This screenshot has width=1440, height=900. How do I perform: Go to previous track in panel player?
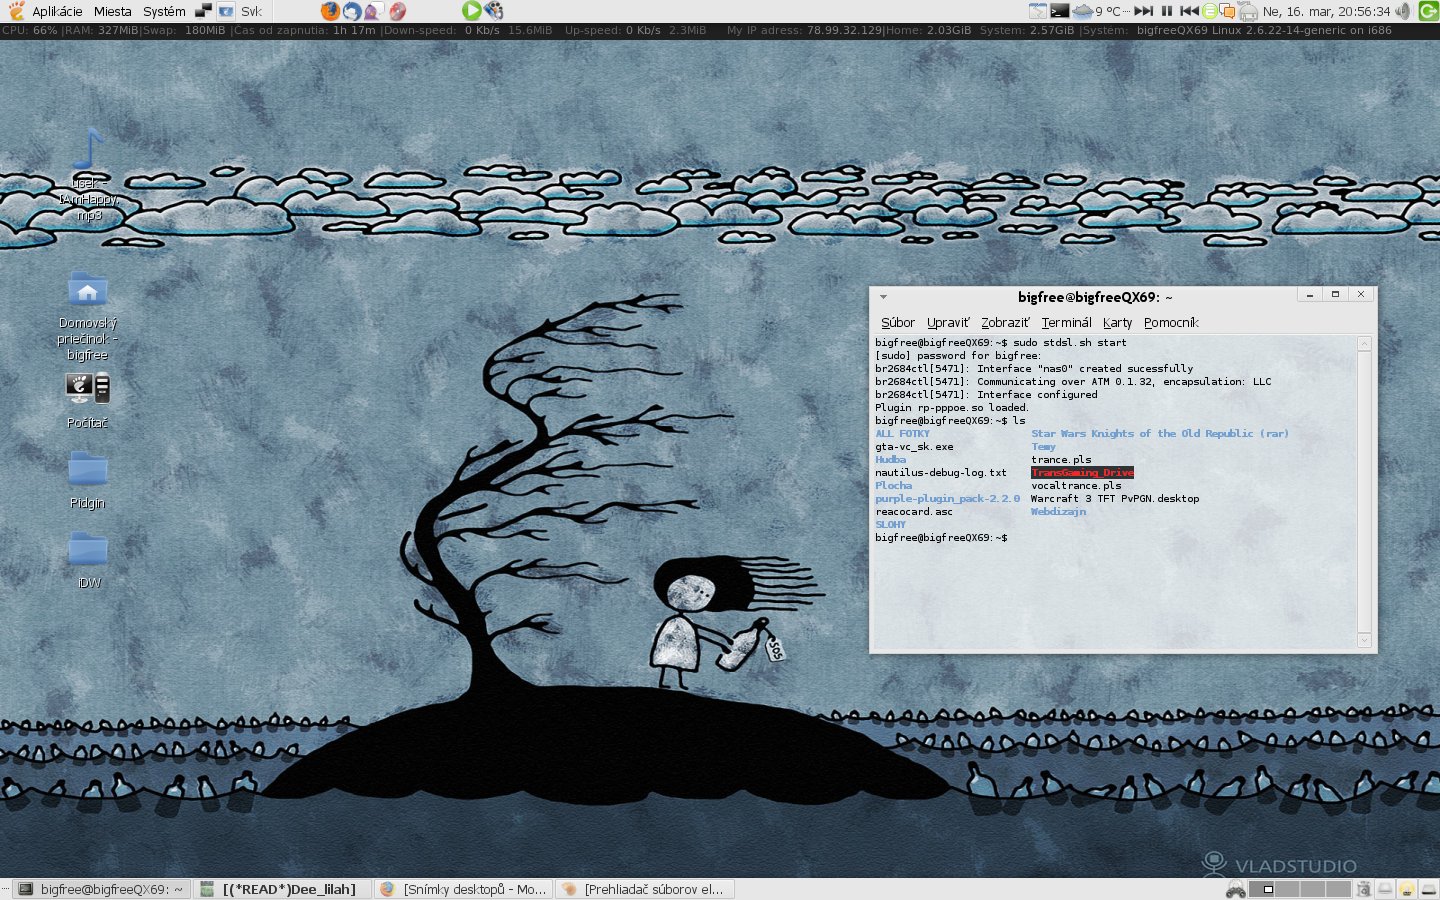click(x=1189, y=11)
